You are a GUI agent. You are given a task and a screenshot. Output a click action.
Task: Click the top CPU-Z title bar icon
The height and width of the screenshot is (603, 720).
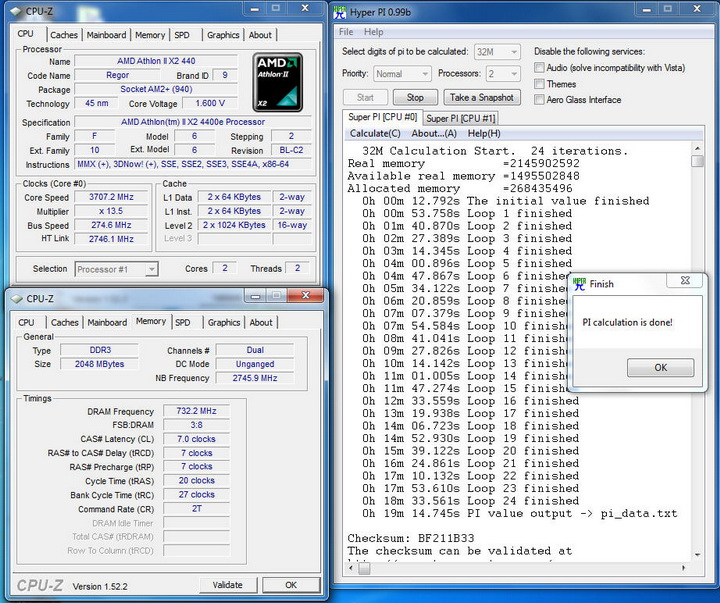(x=17, y=11)
